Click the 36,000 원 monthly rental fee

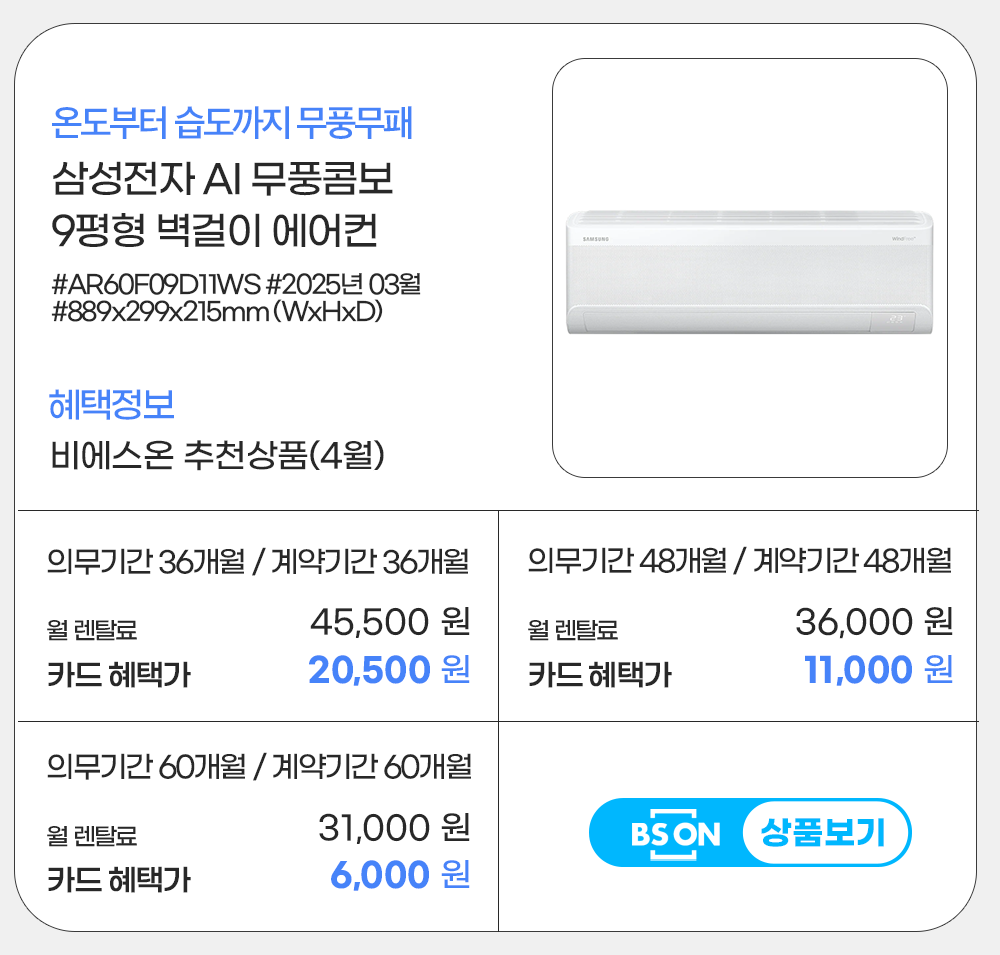[873, 622]
